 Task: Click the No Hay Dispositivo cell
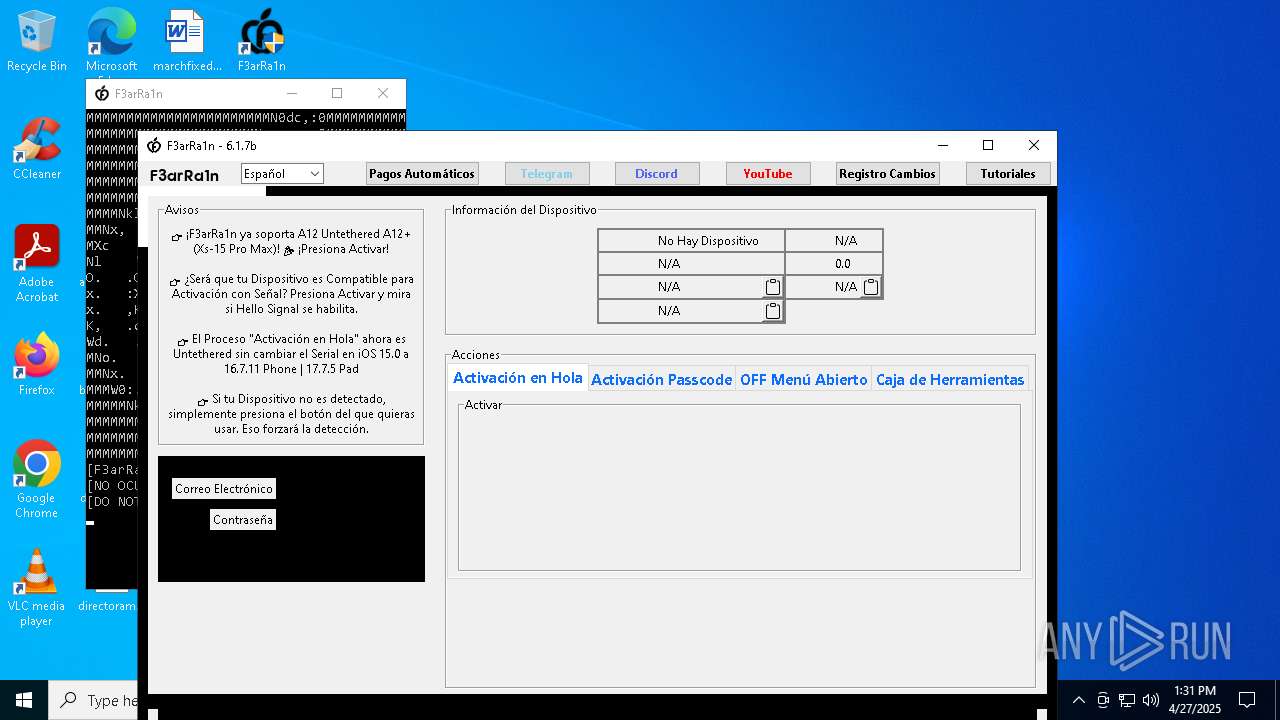(x=691, y=241)
